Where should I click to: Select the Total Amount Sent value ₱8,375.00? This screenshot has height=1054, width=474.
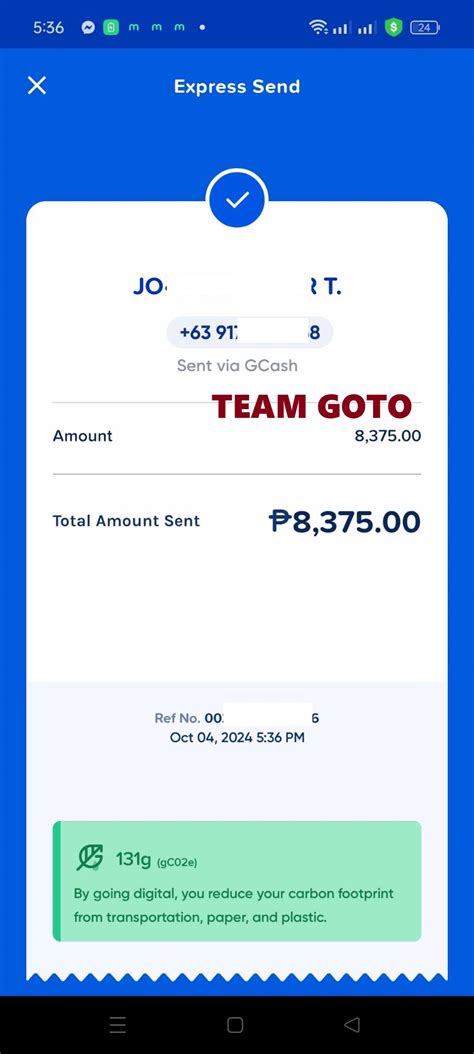(x=345, y=521)
